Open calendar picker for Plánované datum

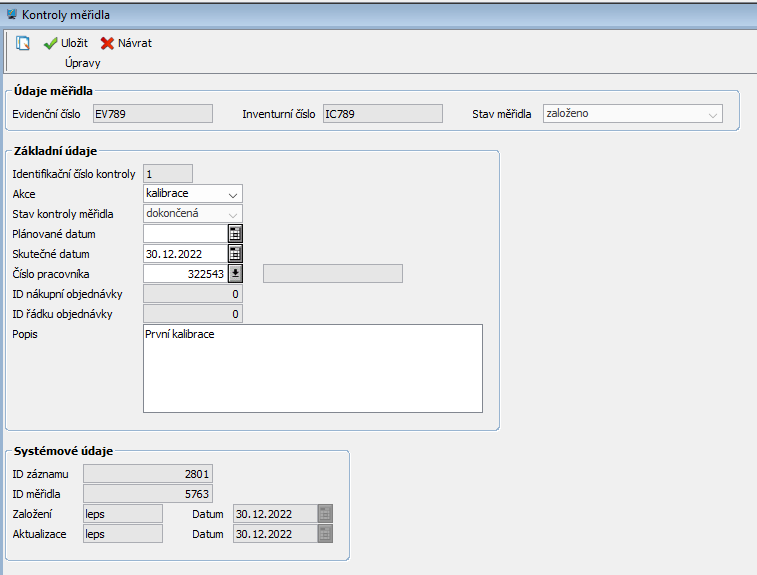(x=235, y=234)
